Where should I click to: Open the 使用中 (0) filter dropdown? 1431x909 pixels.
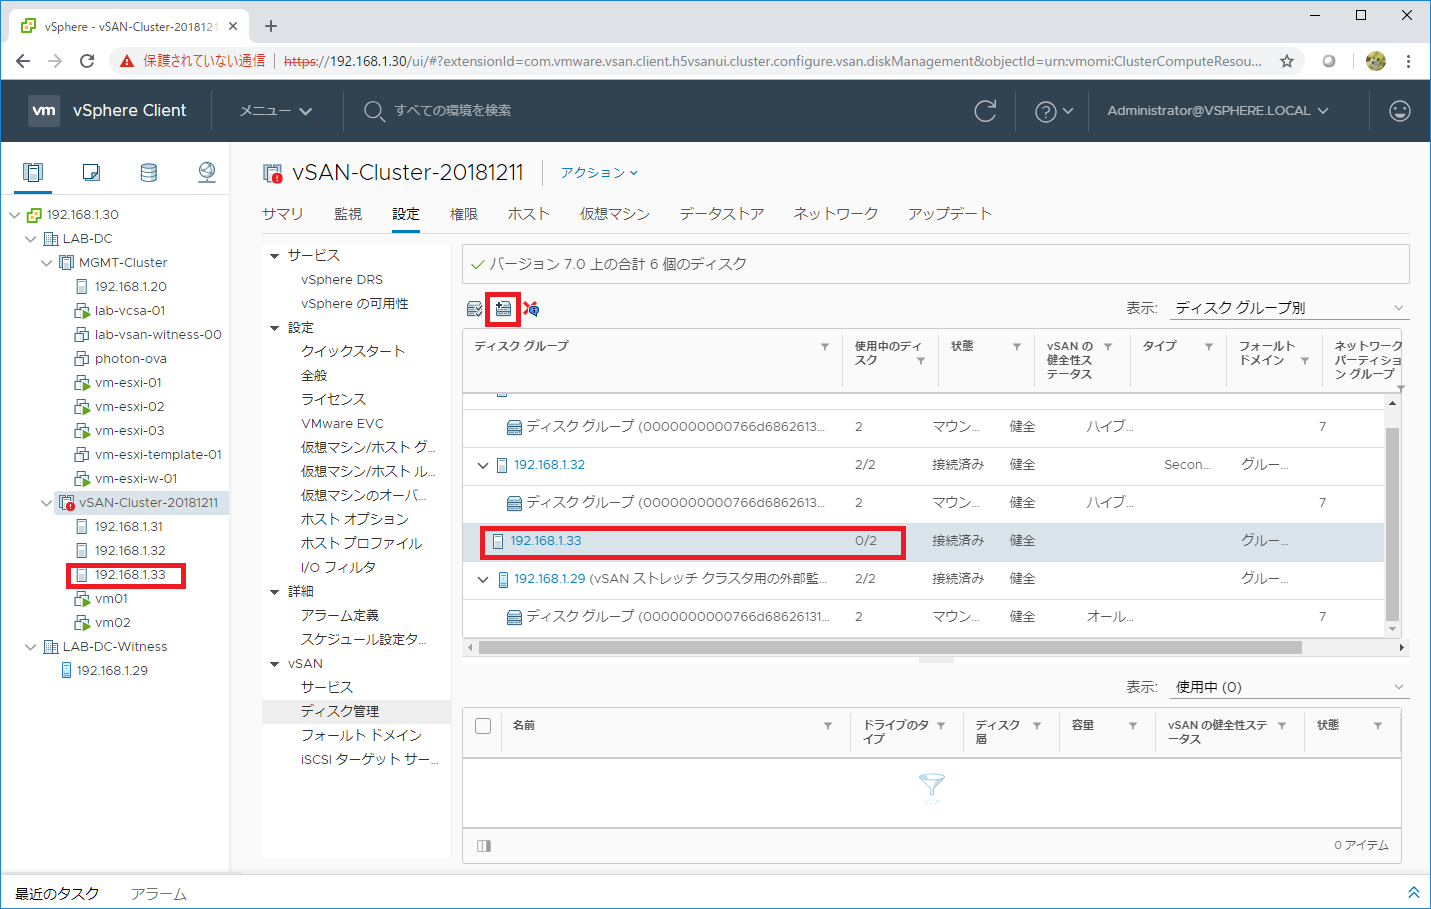1290,687
